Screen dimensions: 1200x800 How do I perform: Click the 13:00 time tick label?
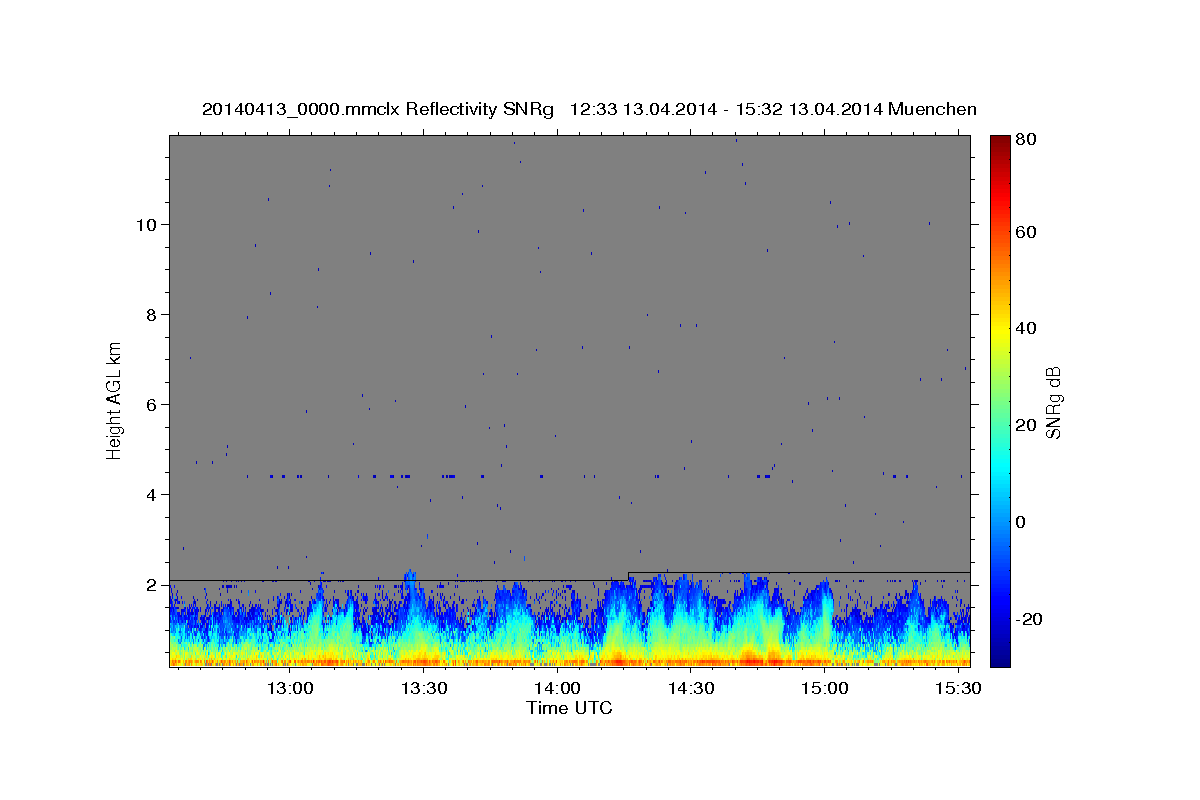[x=290, y=689]
